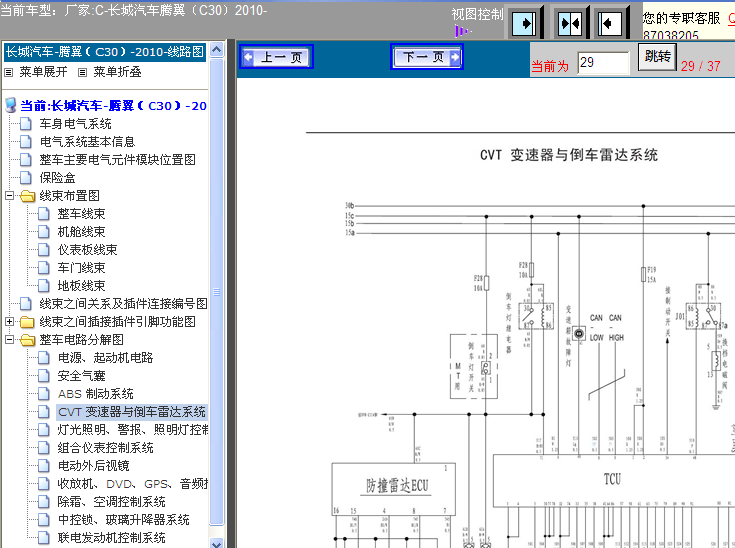Click the small icon before 菜单折叠
The width and height of the screenshot is (735, 548).
pyautogui.click(x=82, y=72)
